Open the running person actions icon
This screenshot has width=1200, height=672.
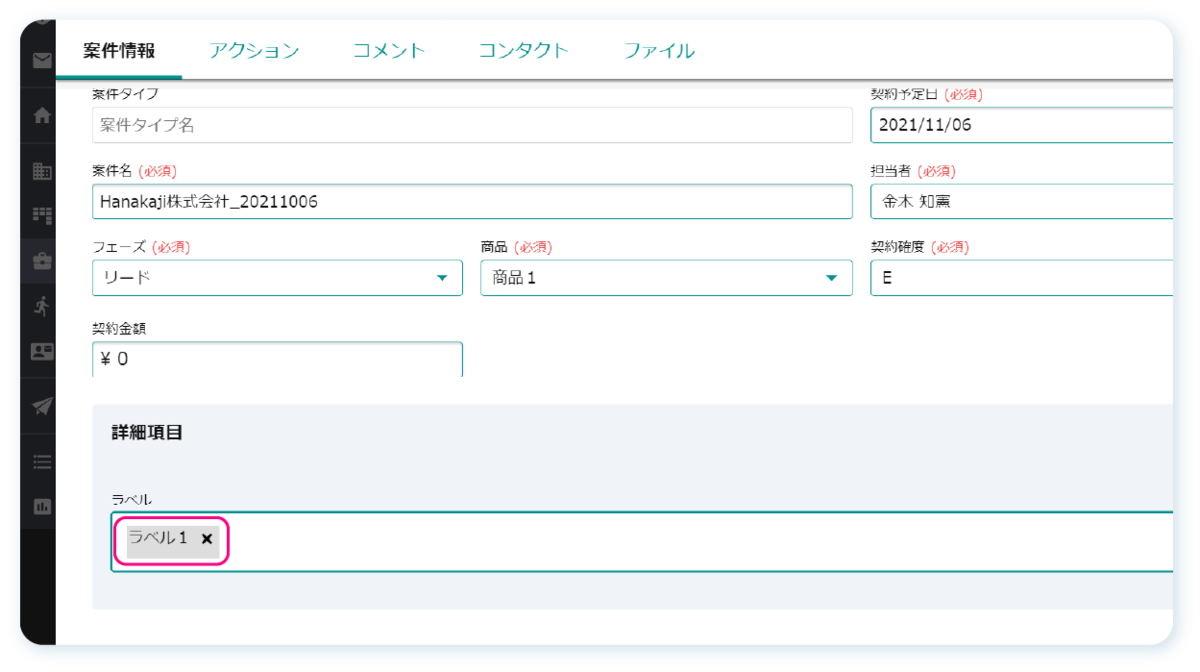click(x=42, y=306)
